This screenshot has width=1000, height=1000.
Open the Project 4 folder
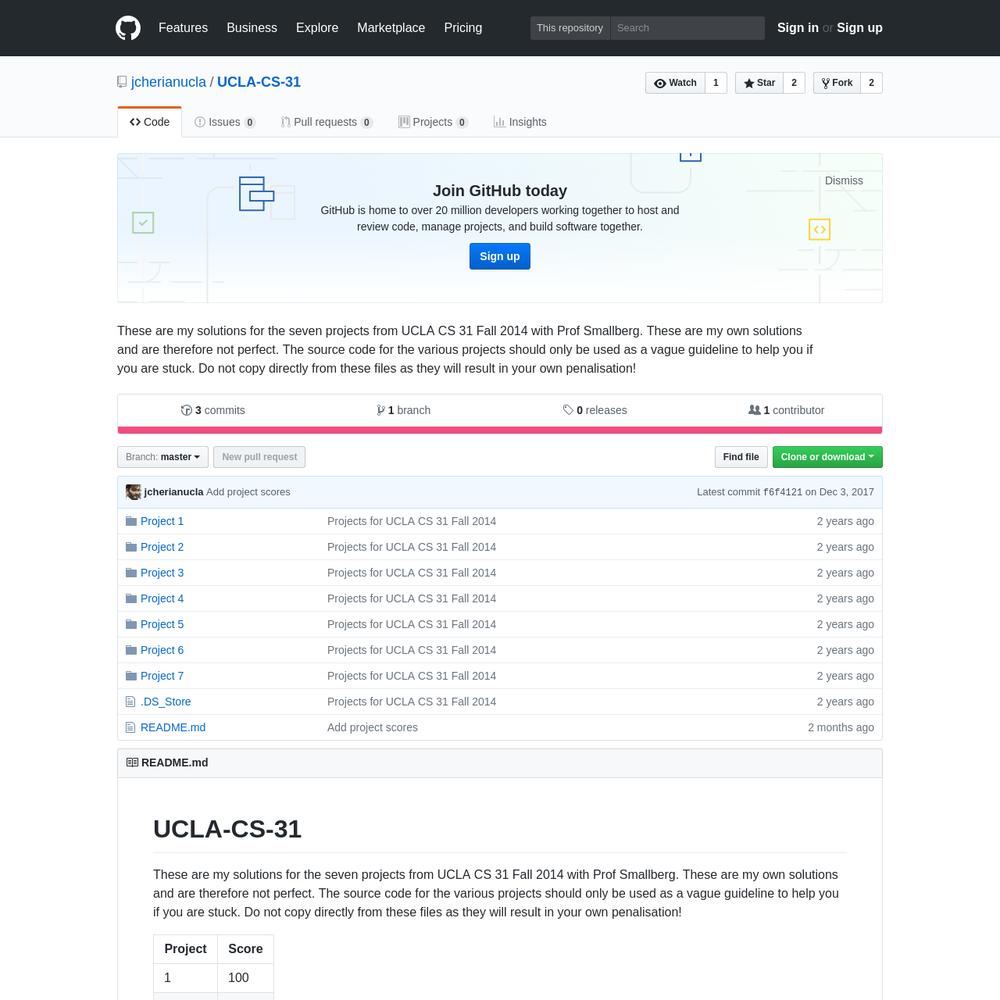[x=162, y=598]
